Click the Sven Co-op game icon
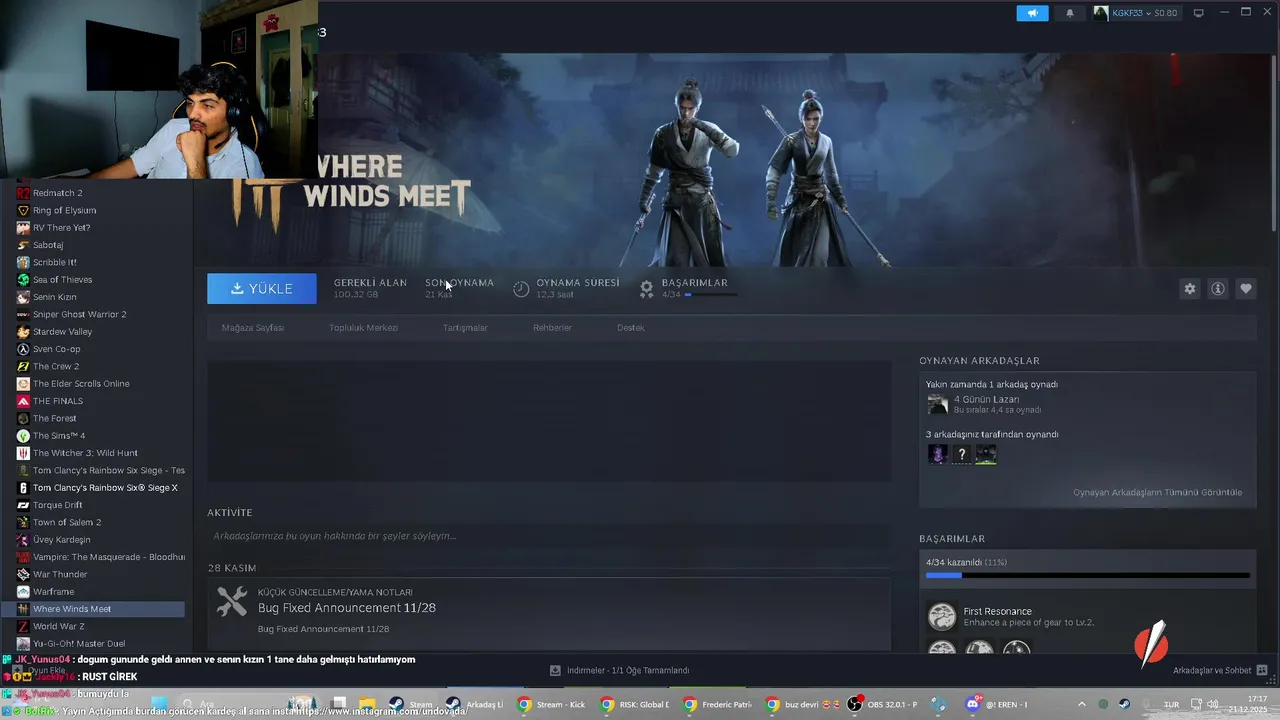Screen dimensions: 1280x720 [23, 349]
